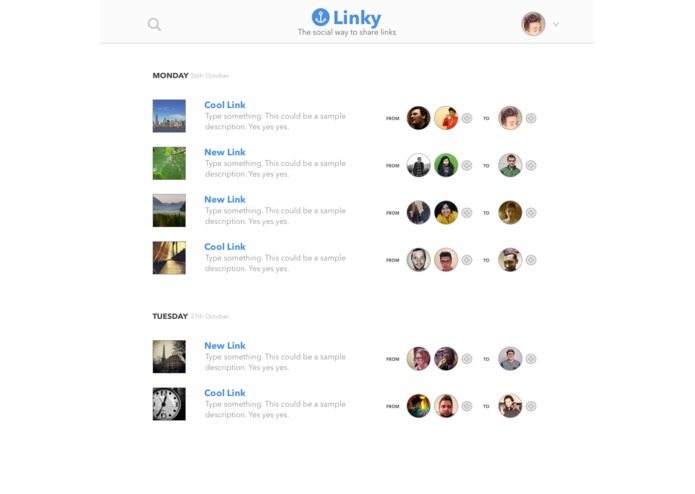The image size is (695, 494).
Task: Click green-background sender avatar on leaf row
Action: click(x=446, y=165)
